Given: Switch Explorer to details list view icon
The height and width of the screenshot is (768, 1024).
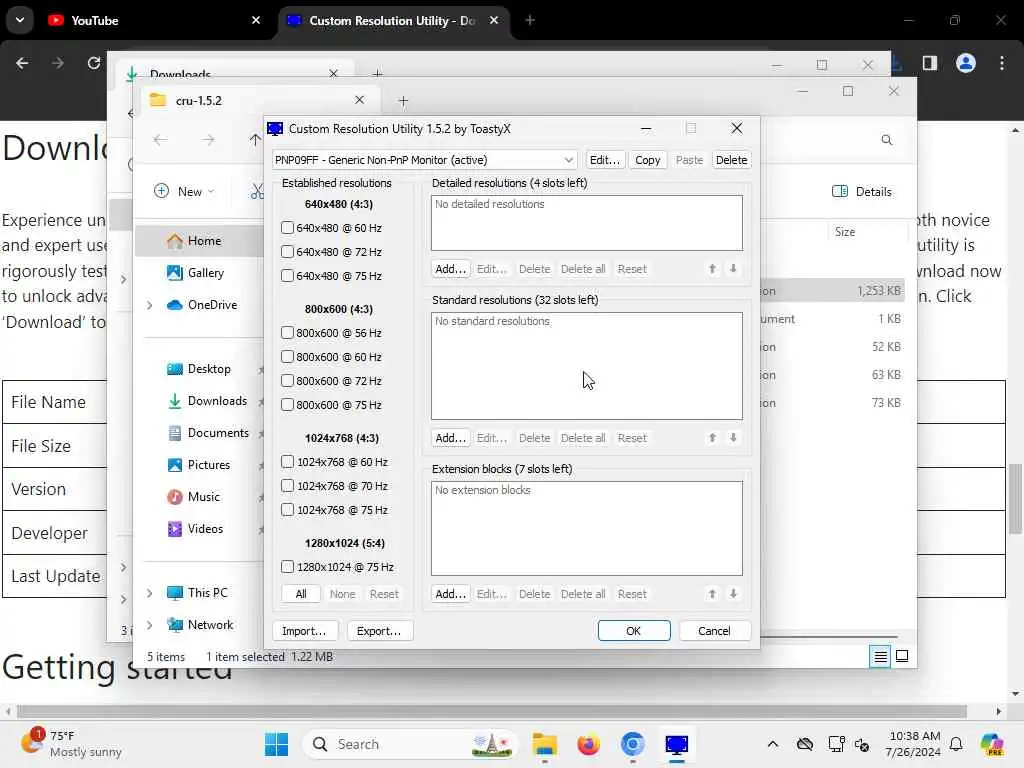Looking at the screenshot, I should pos(880,656).
